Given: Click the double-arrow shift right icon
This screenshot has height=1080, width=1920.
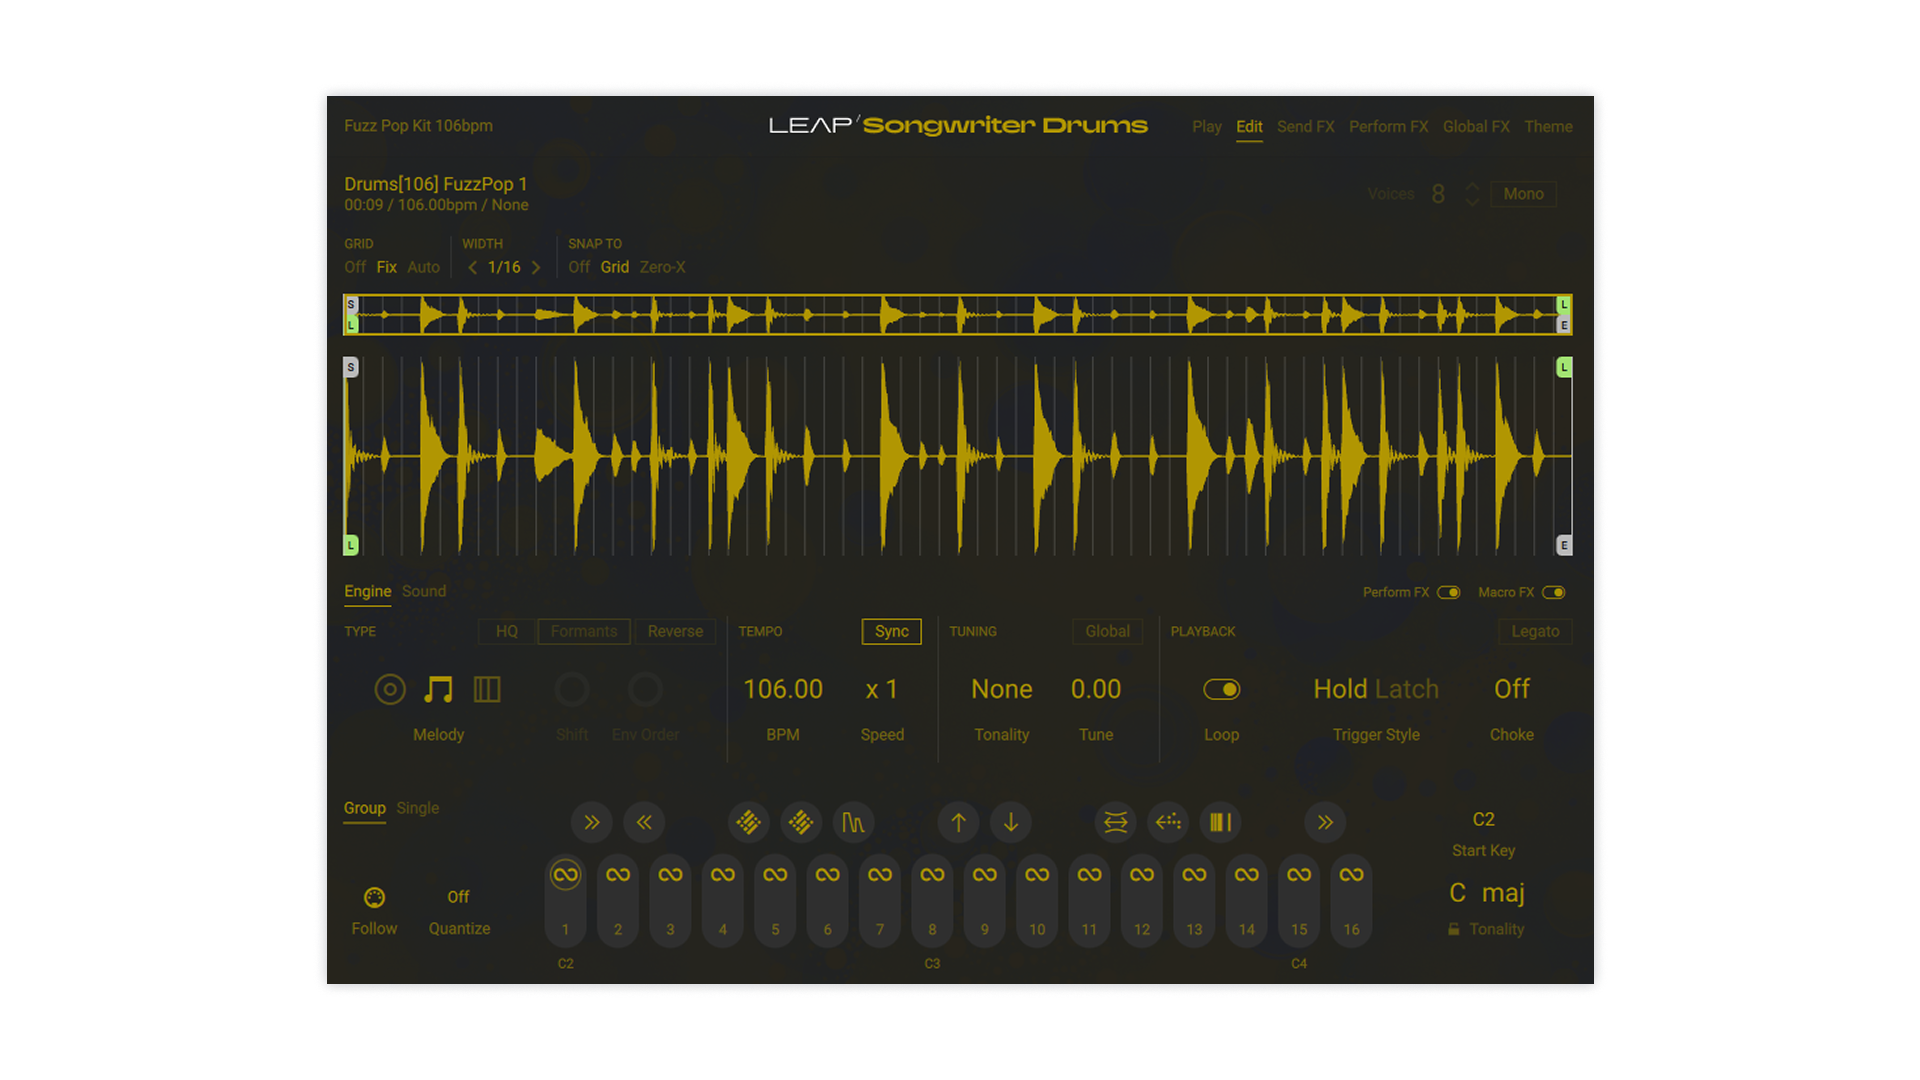Looking at the screenshot, I should pos(592,822).
